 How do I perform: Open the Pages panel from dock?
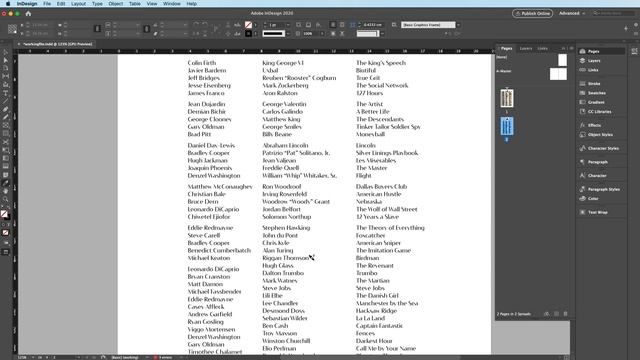[x=601, y=51]
